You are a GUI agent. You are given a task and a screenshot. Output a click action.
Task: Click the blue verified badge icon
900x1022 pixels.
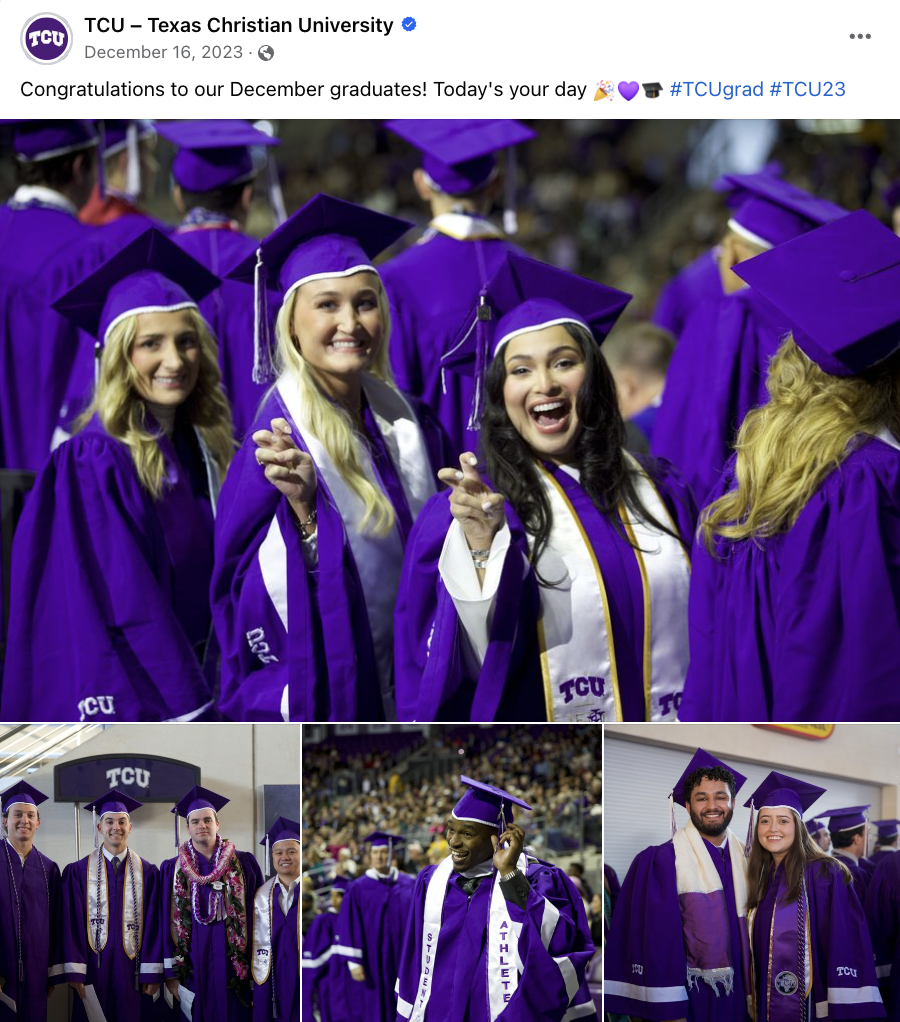point(409,25)
